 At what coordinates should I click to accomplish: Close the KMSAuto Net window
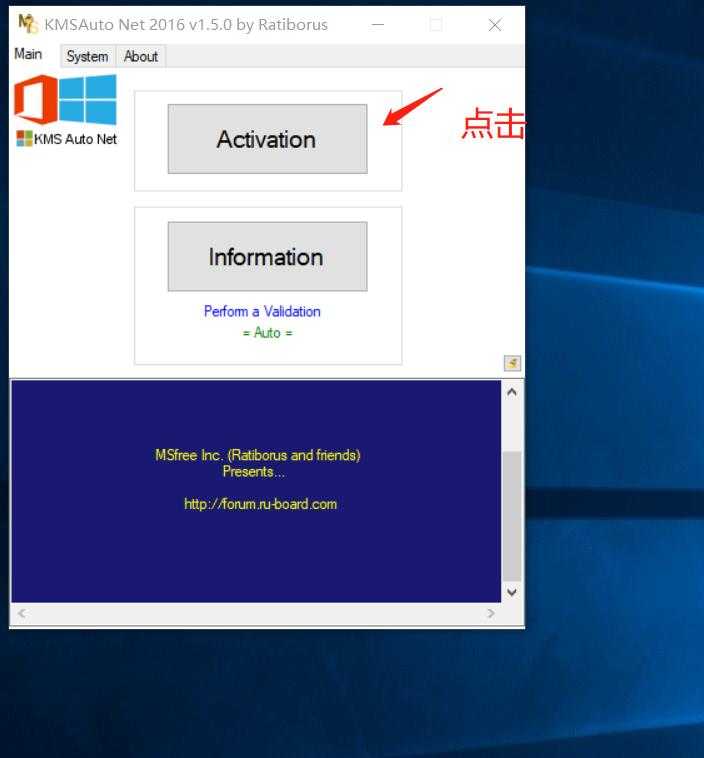tap(495, 25)
